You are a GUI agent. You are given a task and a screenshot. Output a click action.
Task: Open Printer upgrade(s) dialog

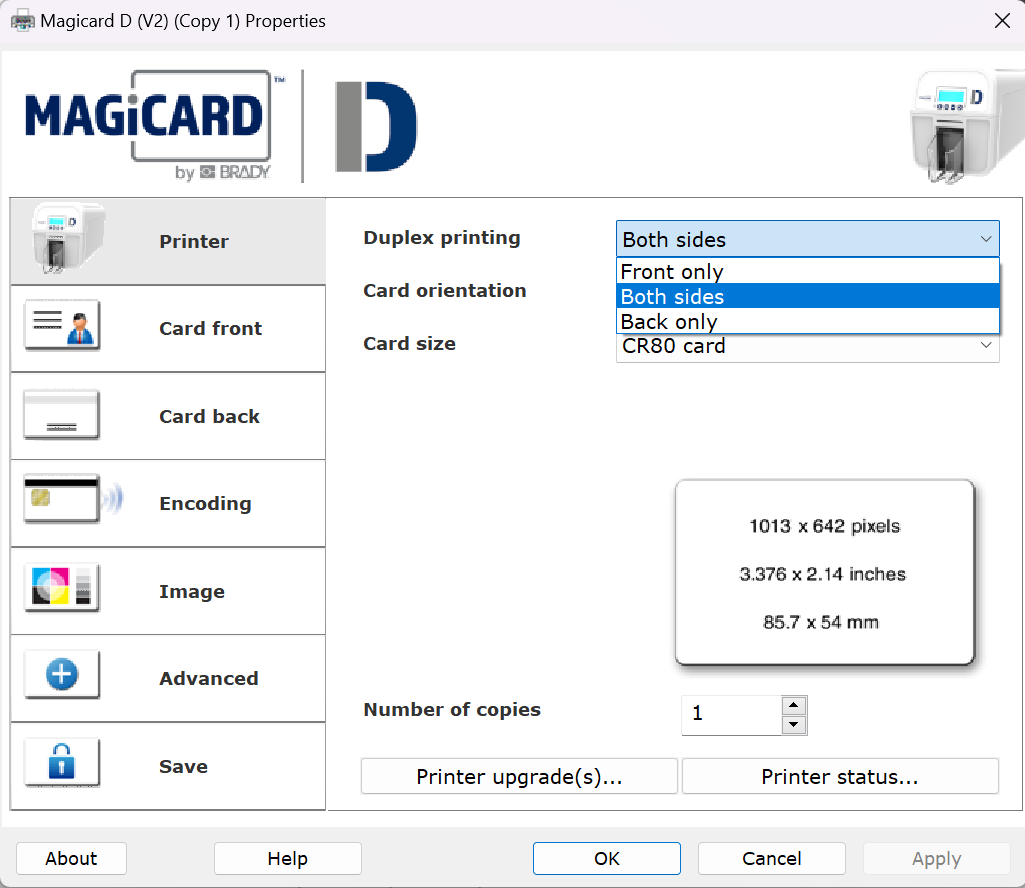(x=519, y=776)
